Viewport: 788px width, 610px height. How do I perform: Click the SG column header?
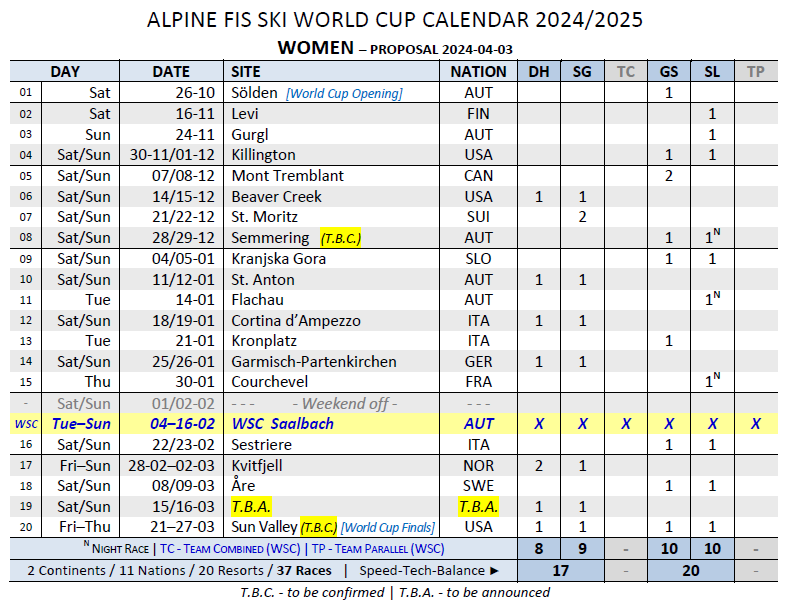[x=582, y=71]
